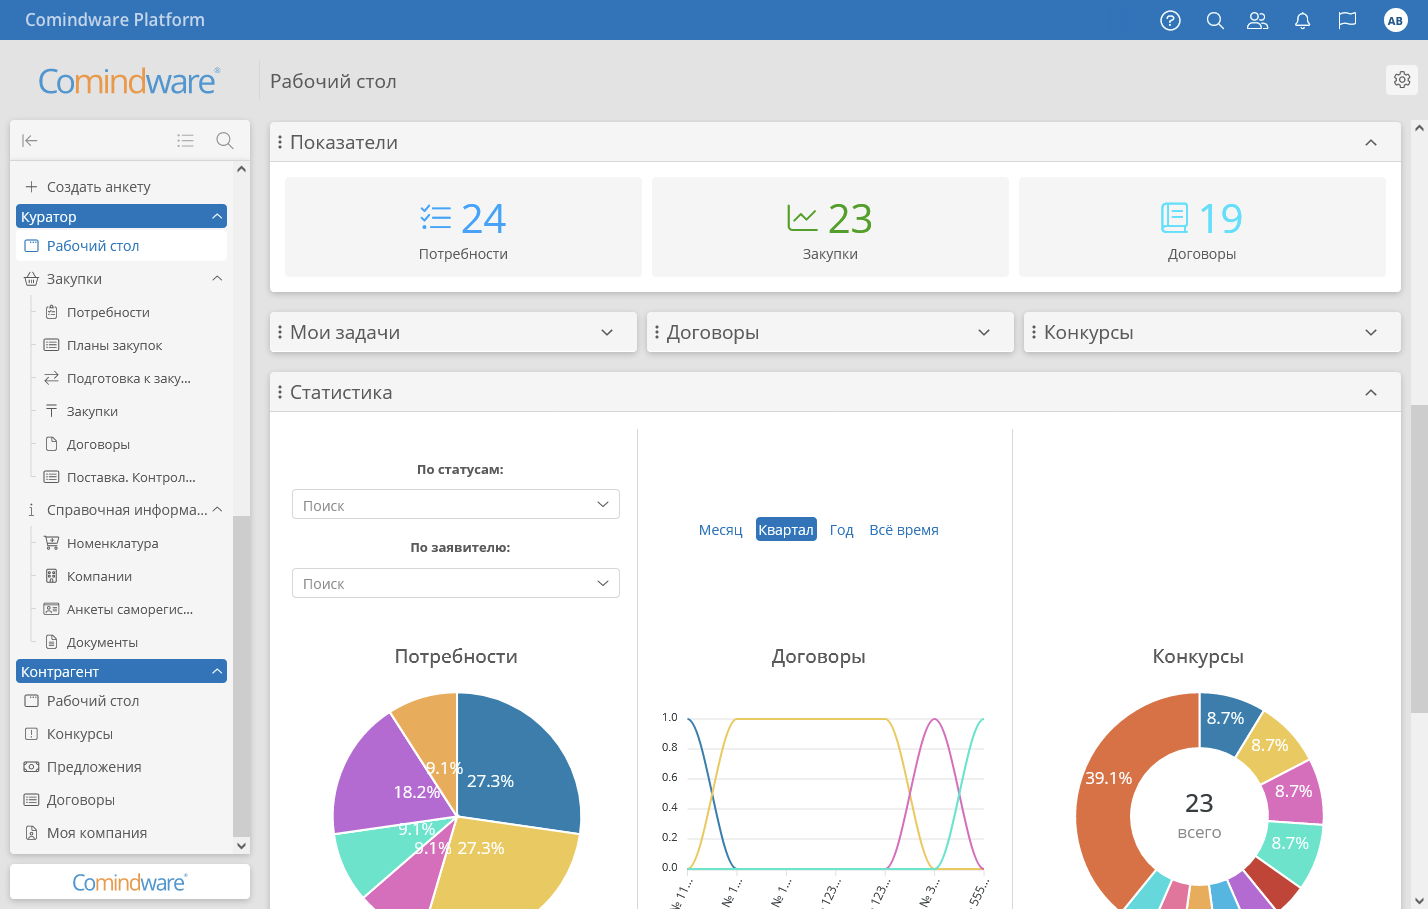Click the main page vertical scrollbar
Image resolution: width=1428 pixels, height=909 pixels.
pos(1419,558)
